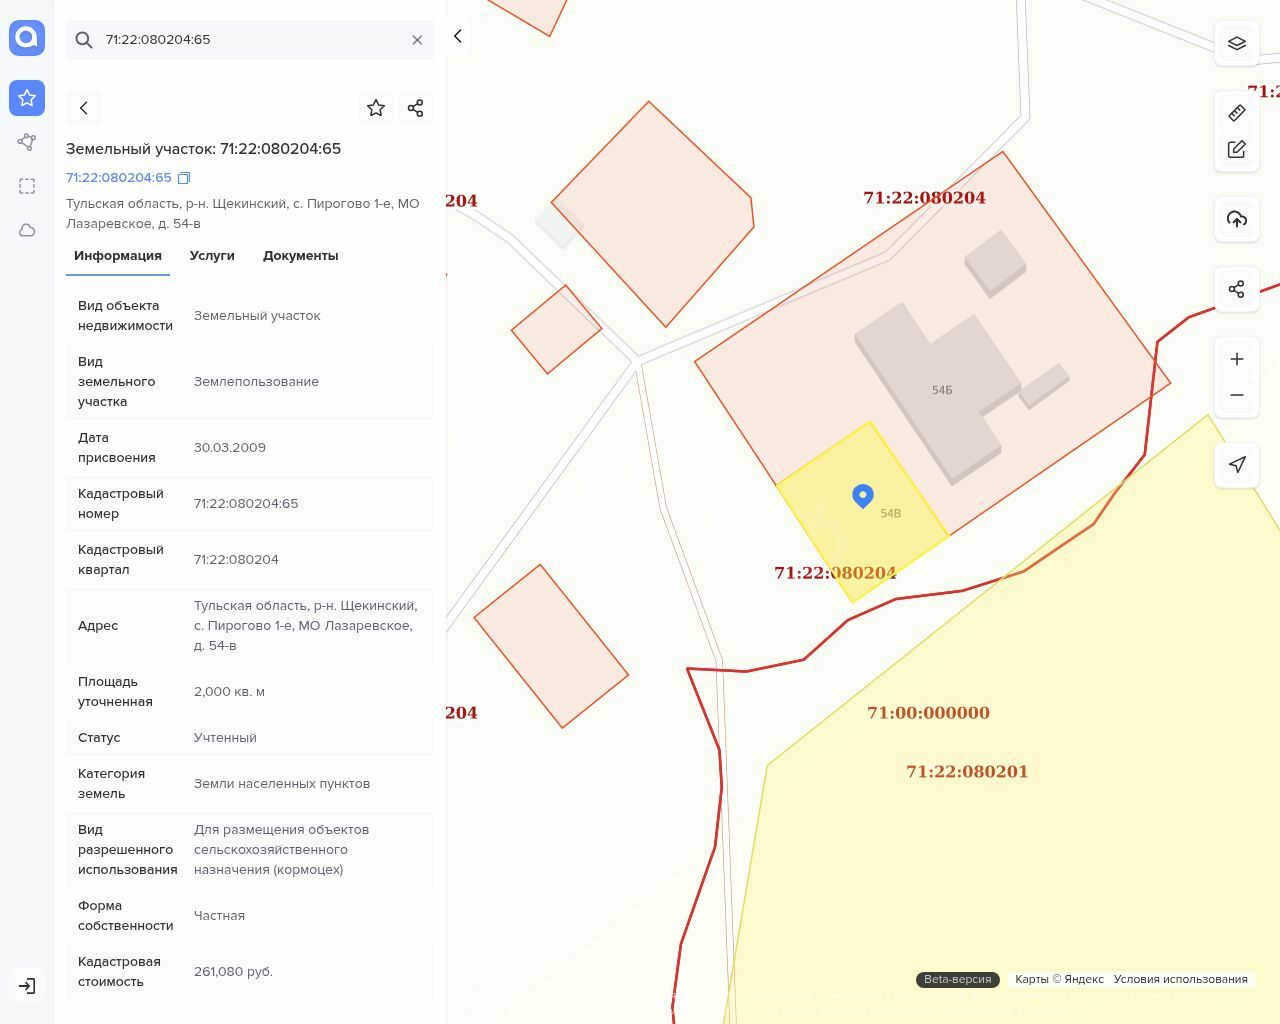Copy the cadastral number 71:22:080204:65
1280x1024 pixels.
coord(184,178)
